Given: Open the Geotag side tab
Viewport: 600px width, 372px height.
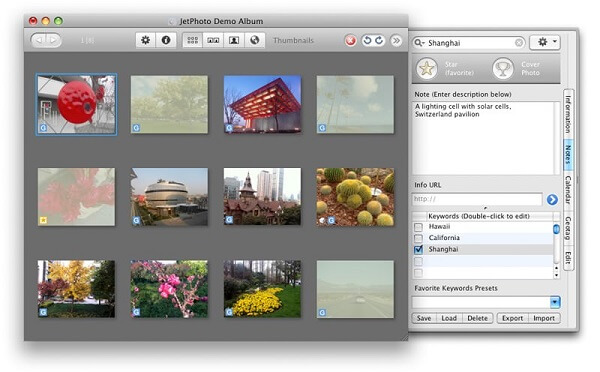Looking at the screenshot, I should [x=568, y=228].
